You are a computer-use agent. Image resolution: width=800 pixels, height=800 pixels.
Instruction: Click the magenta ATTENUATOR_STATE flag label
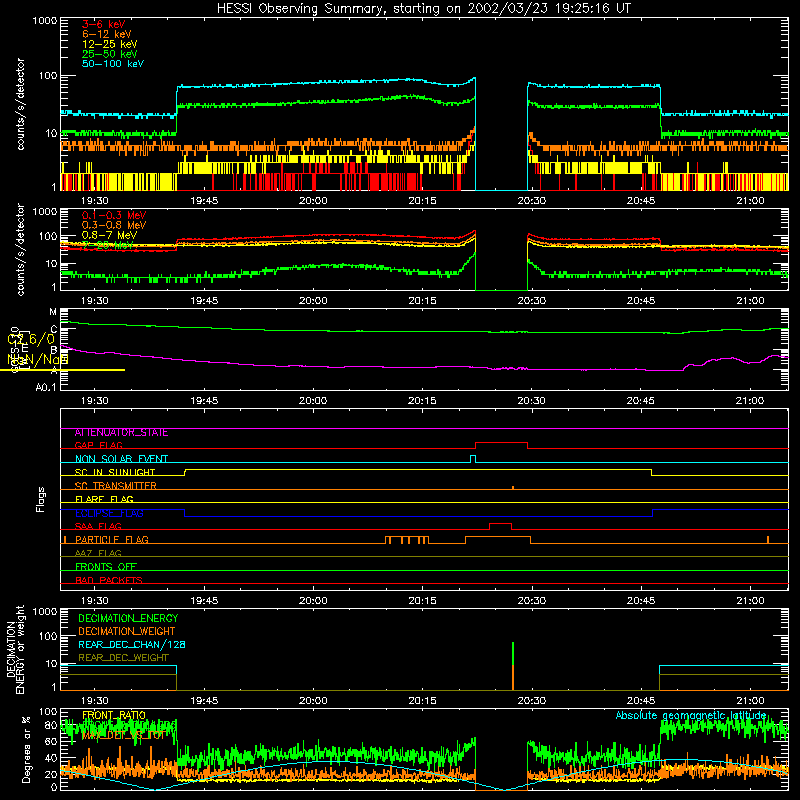(121, 433)
